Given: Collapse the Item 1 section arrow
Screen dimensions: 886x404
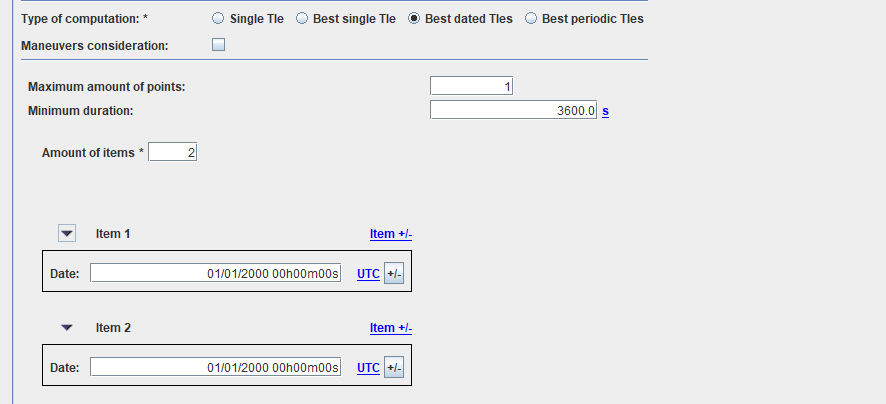Looking at the screenshot, I should pos(67,234).
